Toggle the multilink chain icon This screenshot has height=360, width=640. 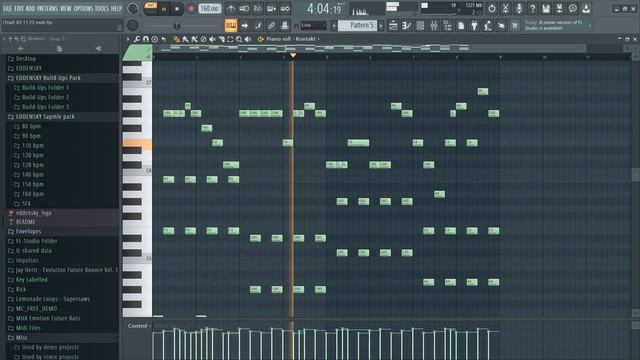click(271, 26)
